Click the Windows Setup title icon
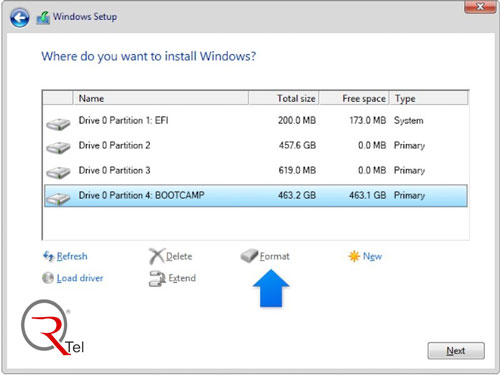Viewport: 500px width, 375px height. pyautogui.click(x=43, y=18)
